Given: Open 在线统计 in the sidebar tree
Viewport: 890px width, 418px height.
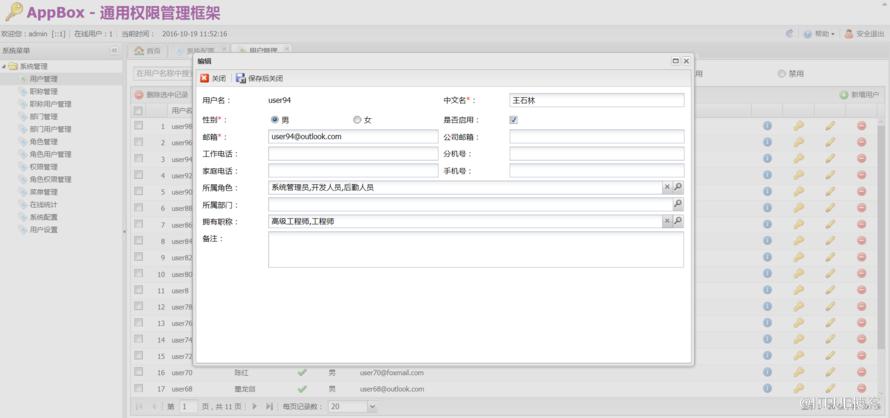Looking at the screenshot, I should pos(44,204).
